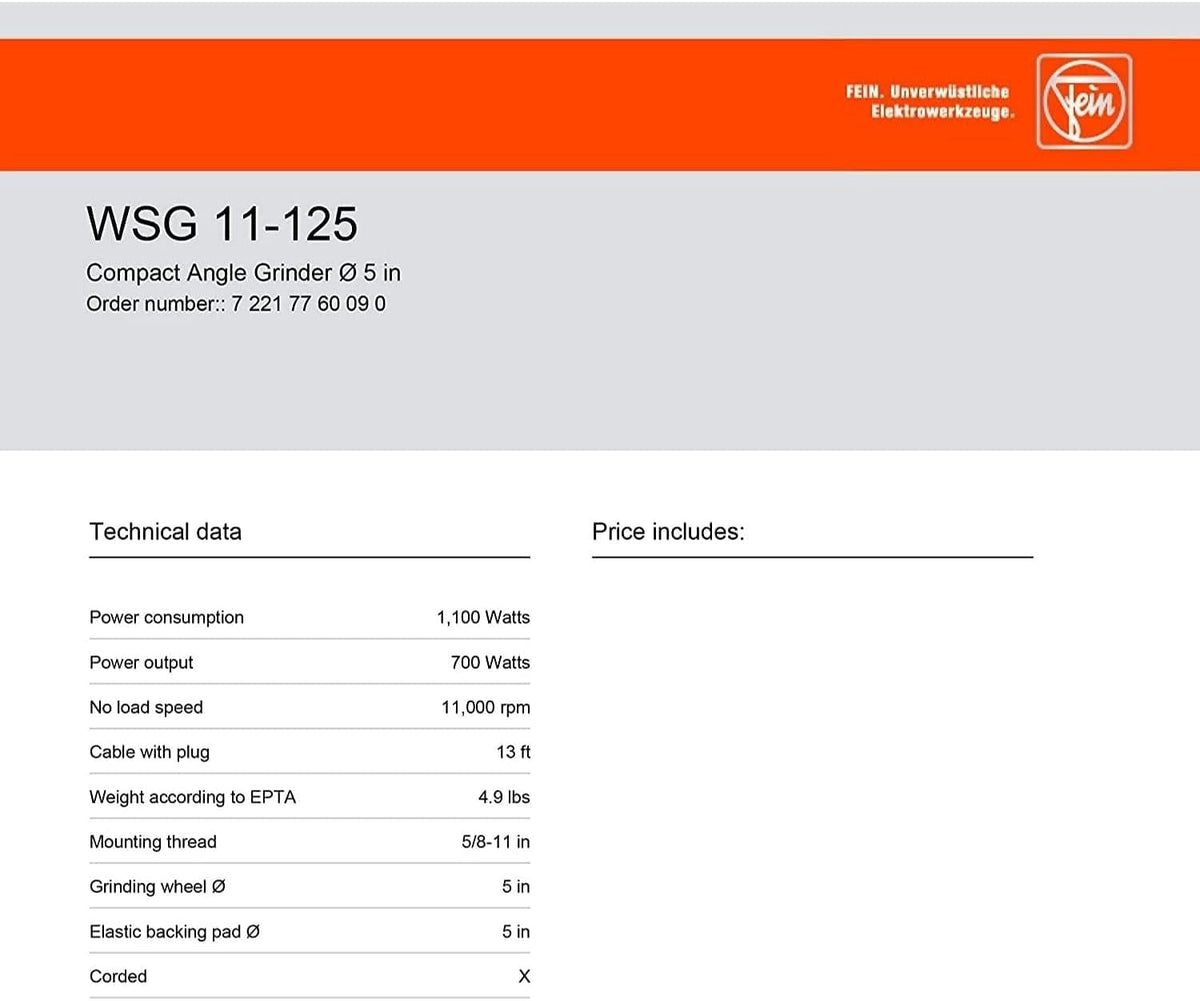Click the diameter symbol beside Elastic backing pad

pyautogui.click(x=253, y=931)
